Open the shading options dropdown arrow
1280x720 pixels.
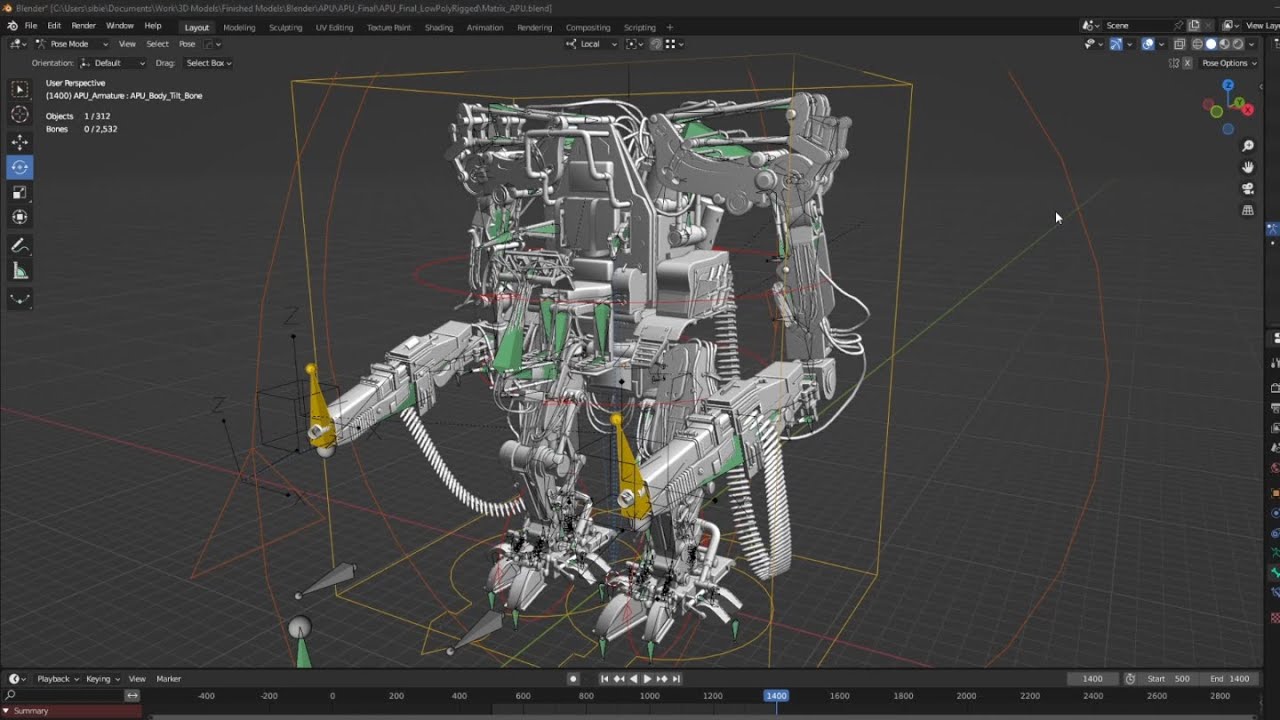click(x=1252, y=44)
